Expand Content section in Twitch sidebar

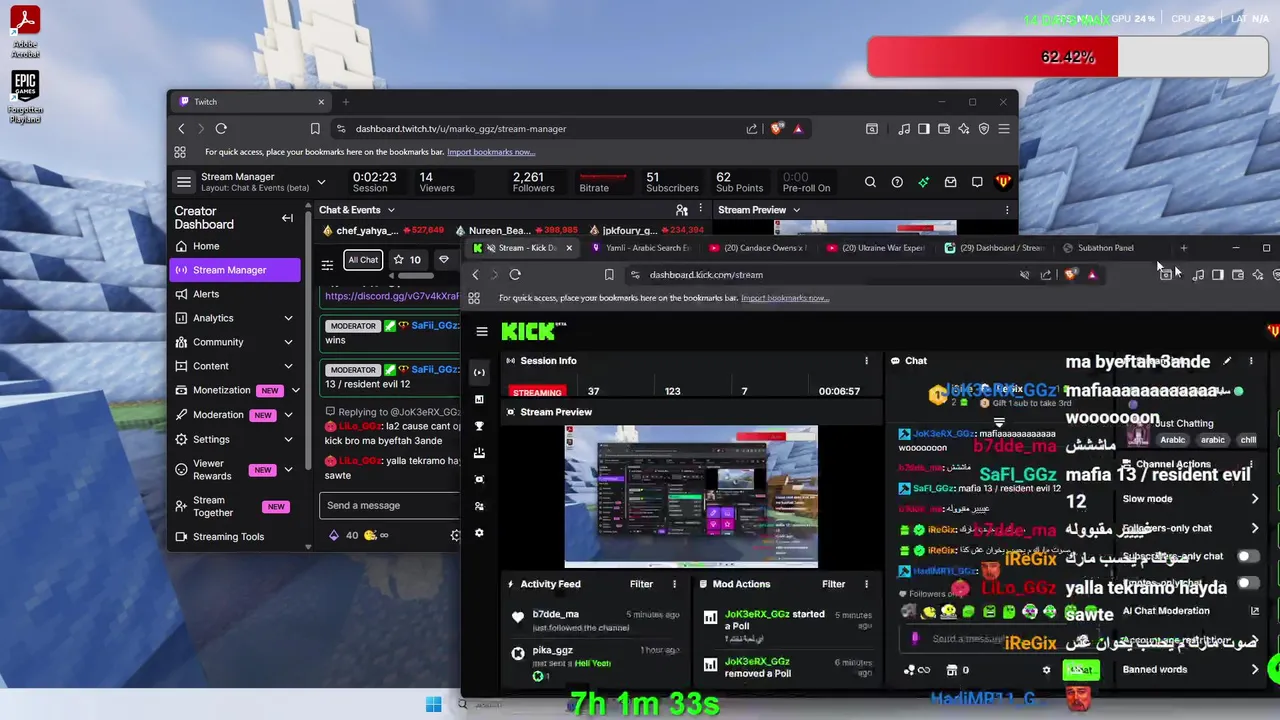(288, 366)
